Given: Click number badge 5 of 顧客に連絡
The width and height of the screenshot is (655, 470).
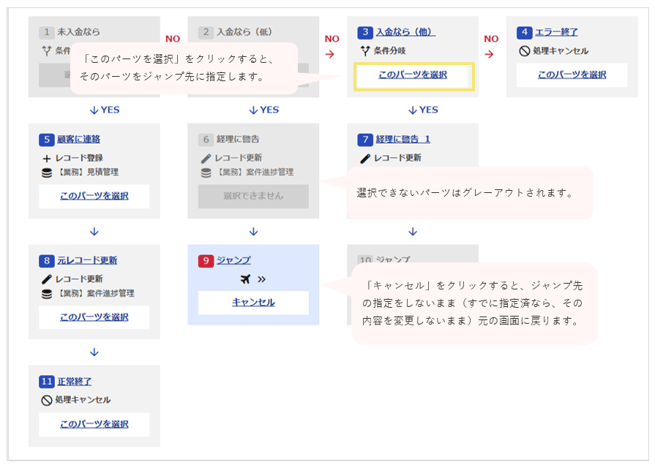Looking at the screenshot, I should coord(46,140).
